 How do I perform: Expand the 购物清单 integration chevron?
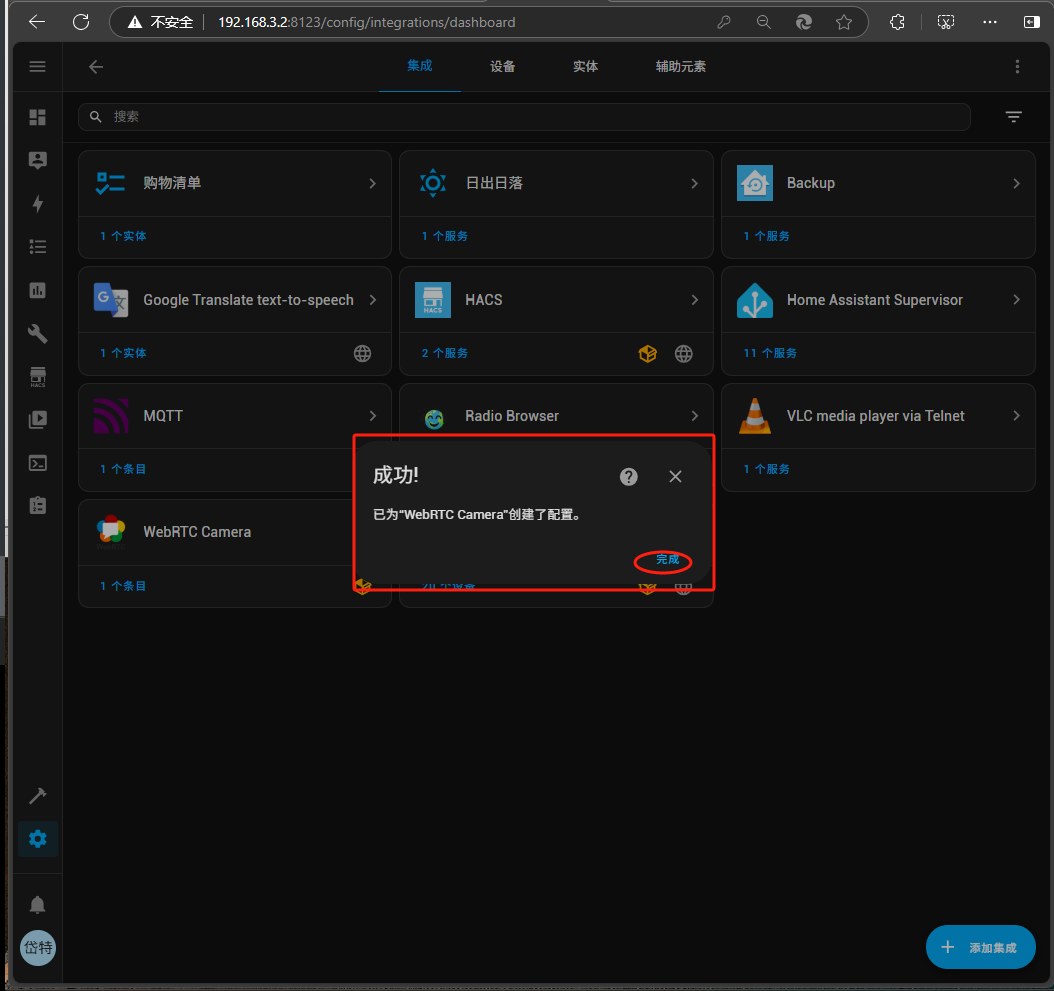372,184
